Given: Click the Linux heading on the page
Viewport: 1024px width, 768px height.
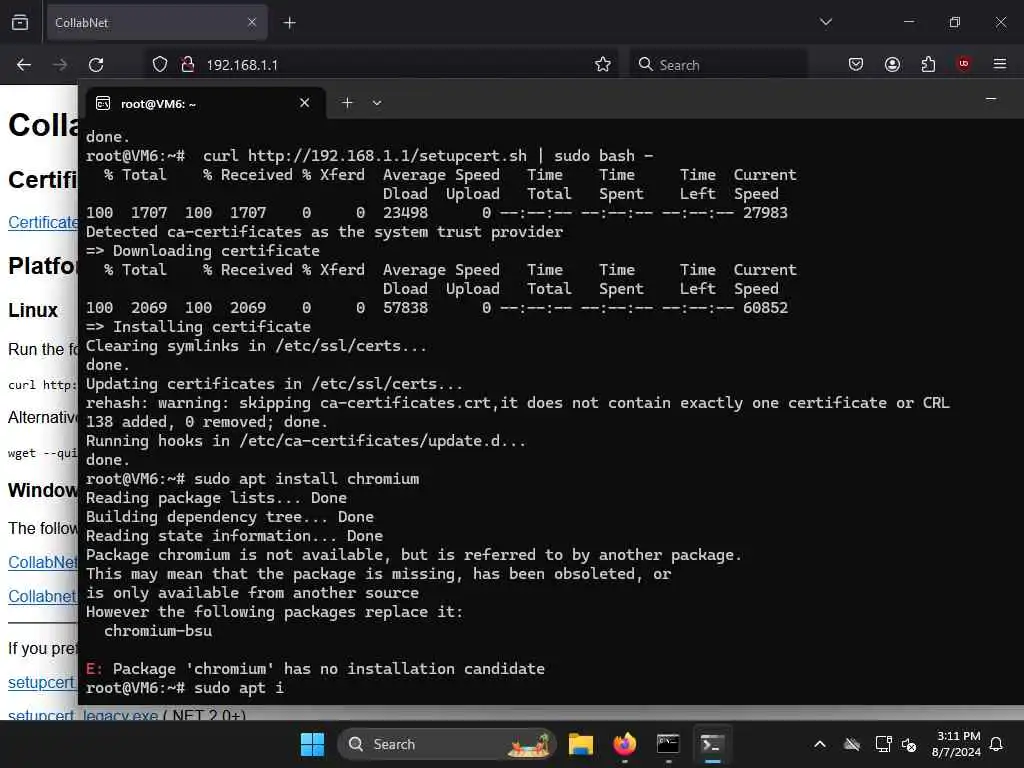Looking at the screenshot, I should click(33, 310).
